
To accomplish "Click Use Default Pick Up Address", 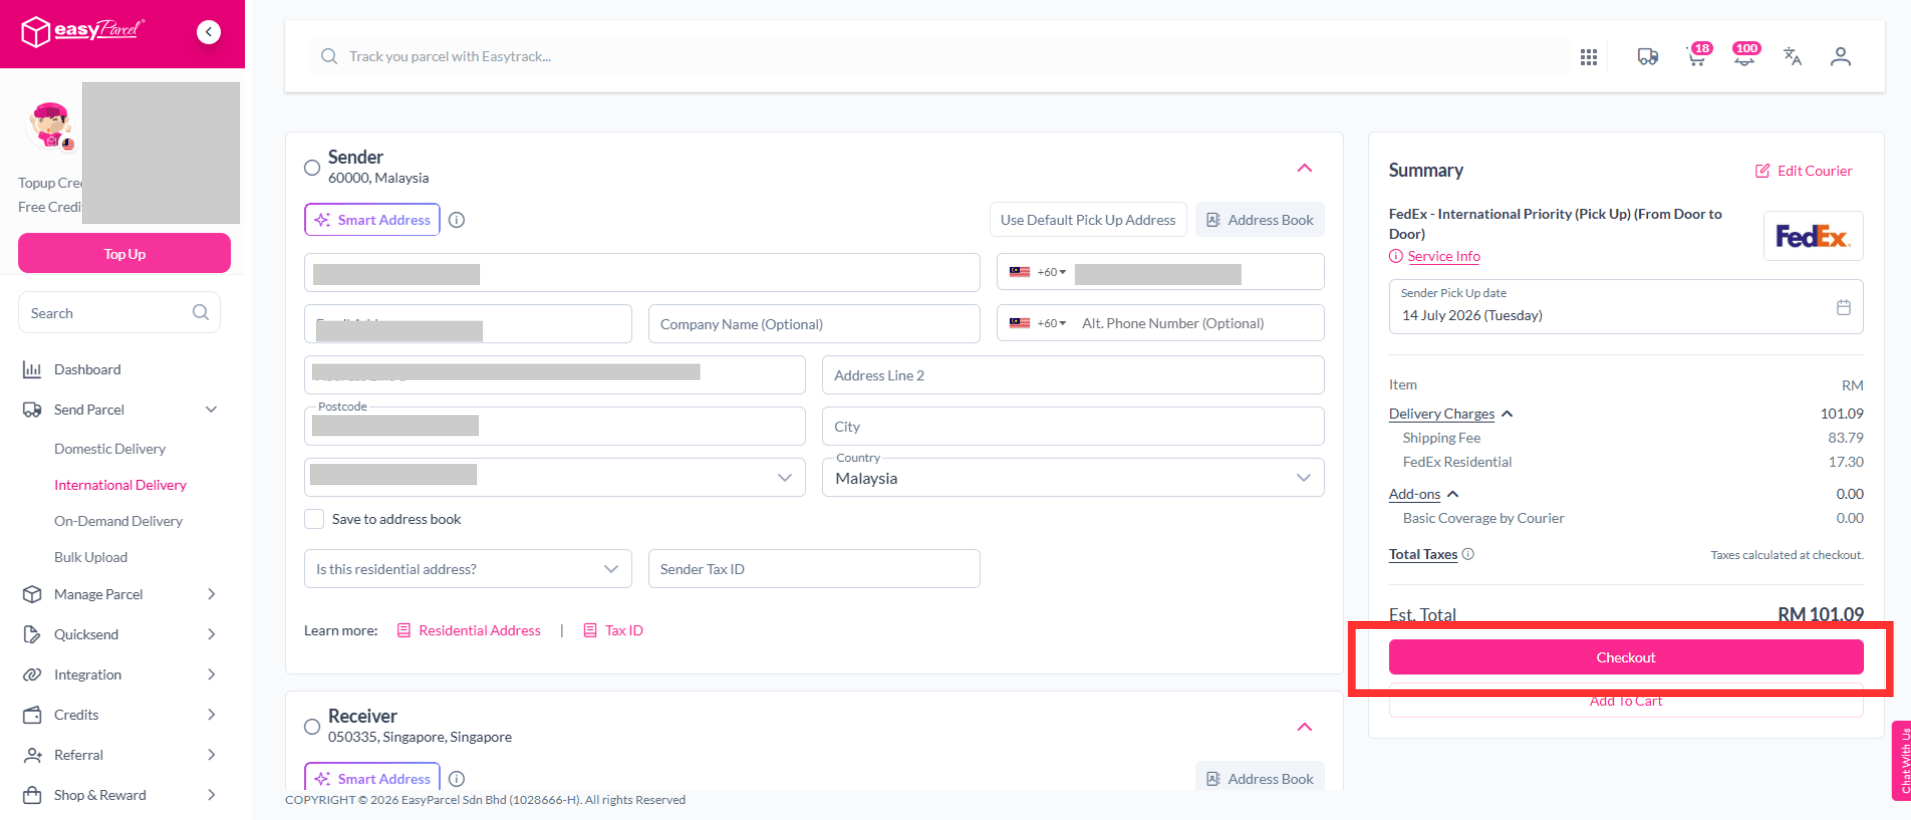I will pyautogui.click(x=1088, y=220).
